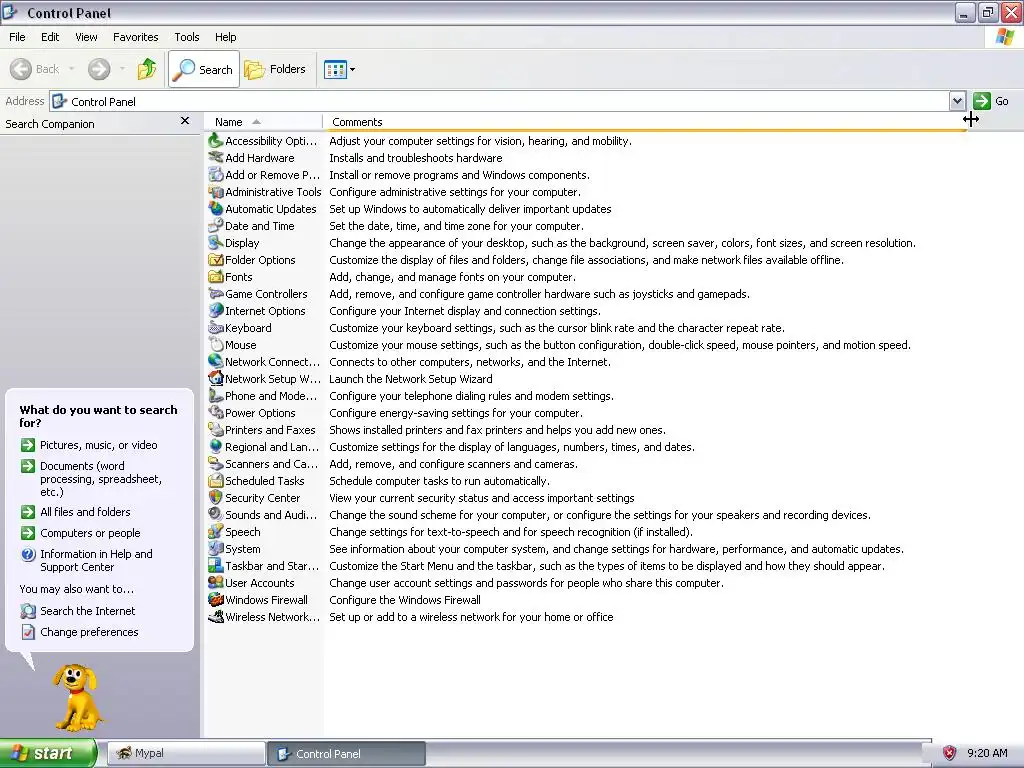Select the Windows Firewall icon
The width and height of the screenshot is (1024, 768).
216,599
